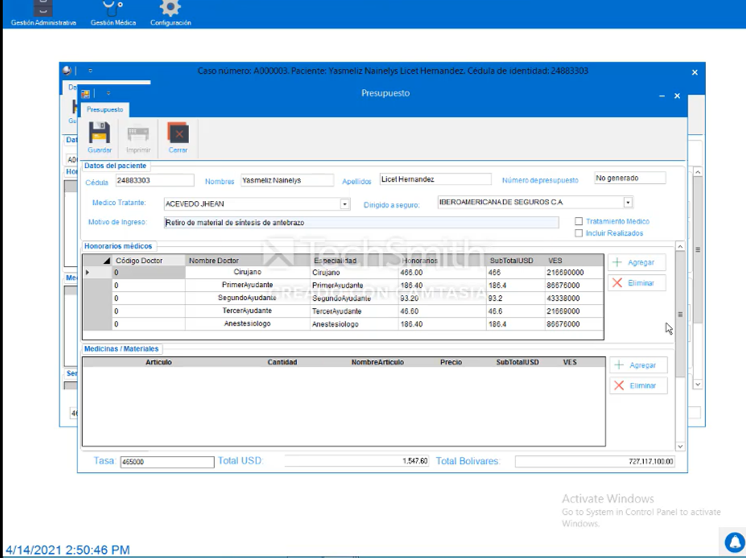The width and height of the screenshot is (746, 558).
Task: Click Presupuesto panel vertical scrollbar thumb
Action: point(680,314)
